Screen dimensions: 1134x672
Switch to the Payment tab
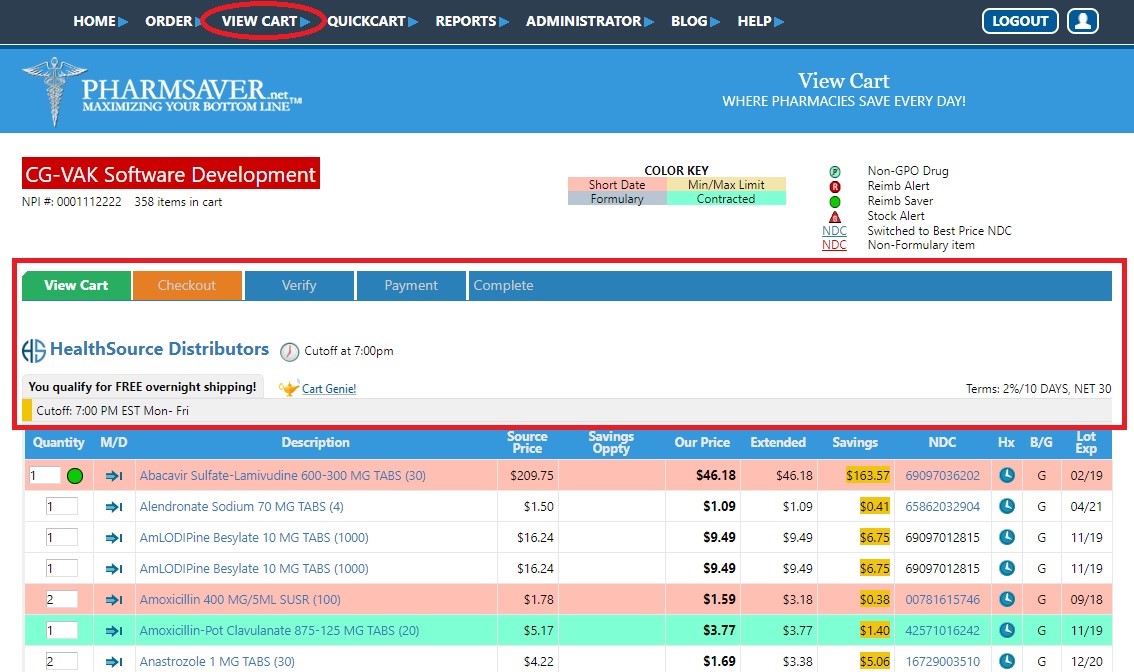click(412, 285)
